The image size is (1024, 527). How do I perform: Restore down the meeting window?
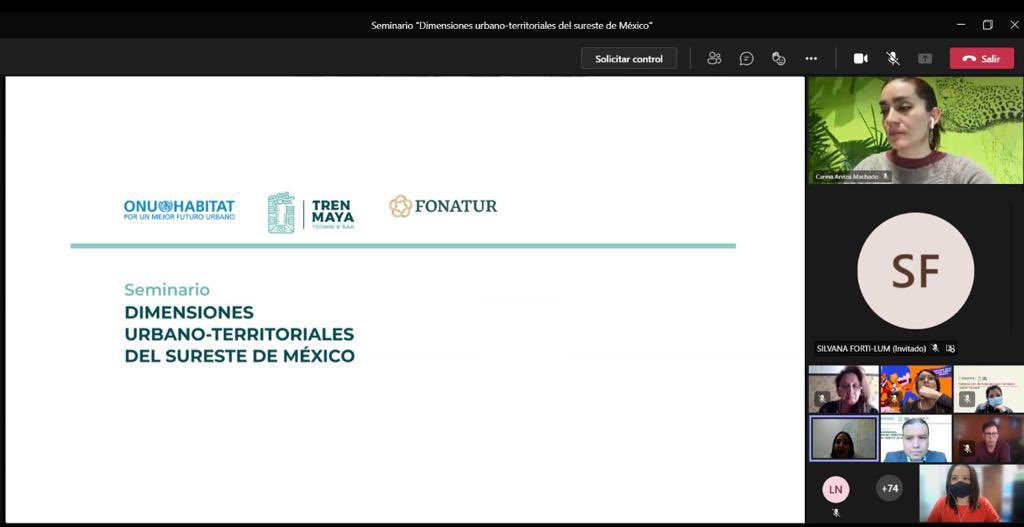point(987,25)
